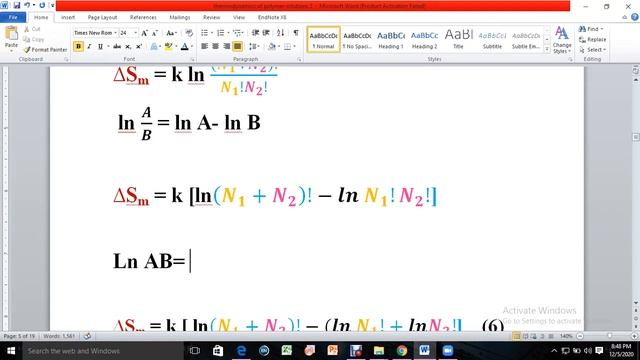Viewport: 640px width, 360px height.
Task: Decrease paragraph indent
Action: (x=255, y=33)
